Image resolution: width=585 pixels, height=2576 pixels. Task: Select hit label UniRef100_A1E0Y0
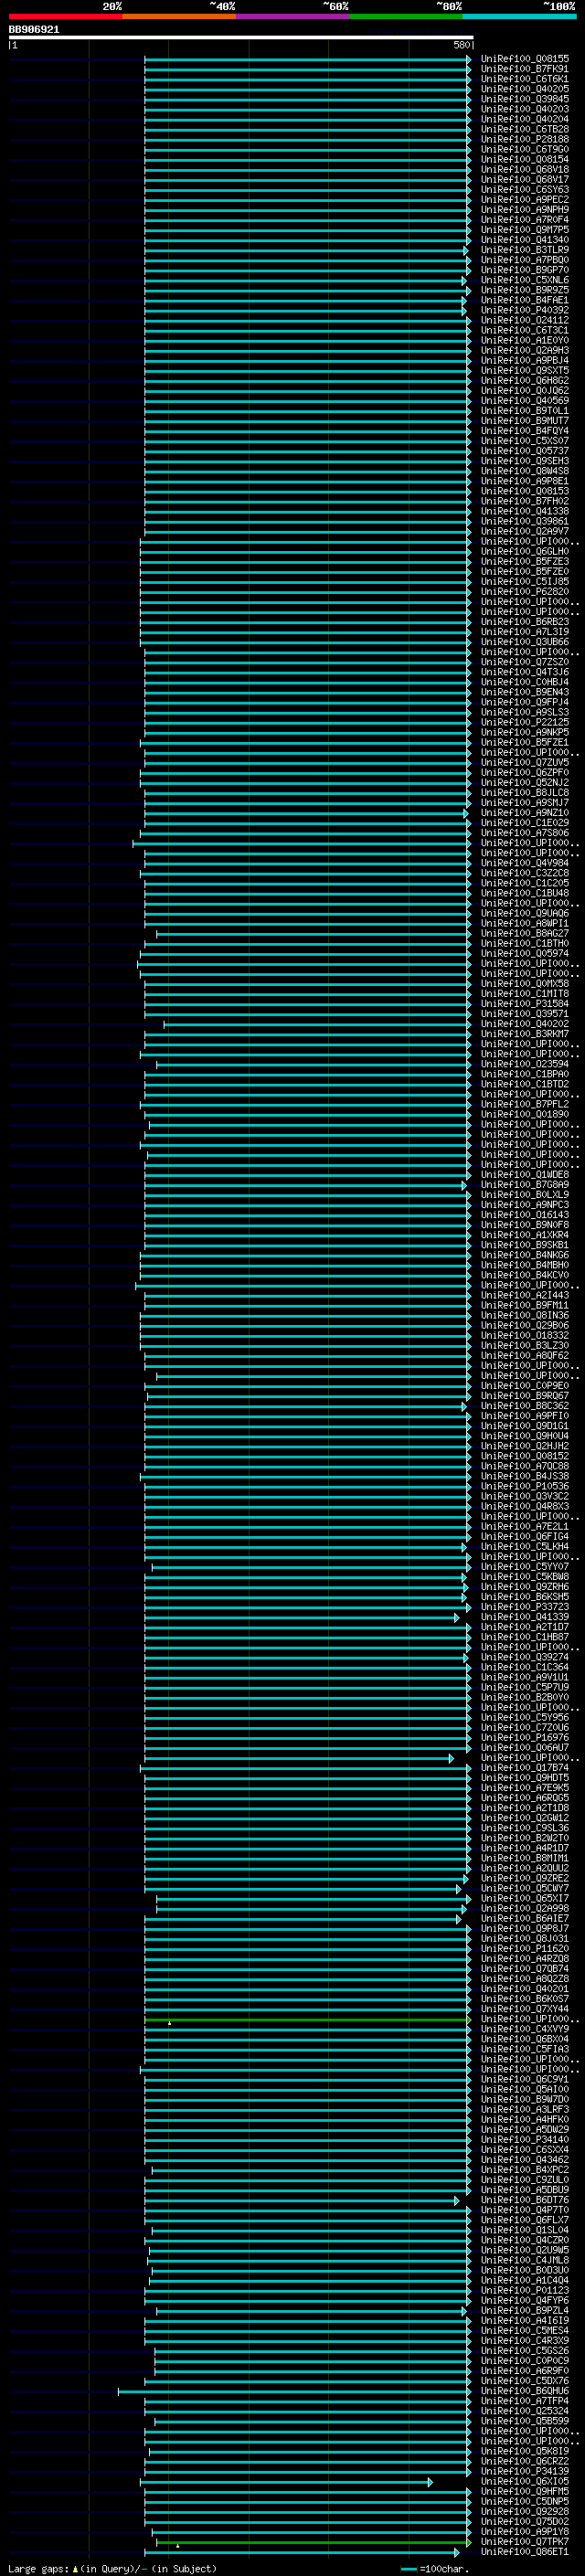tap(524, 340)
